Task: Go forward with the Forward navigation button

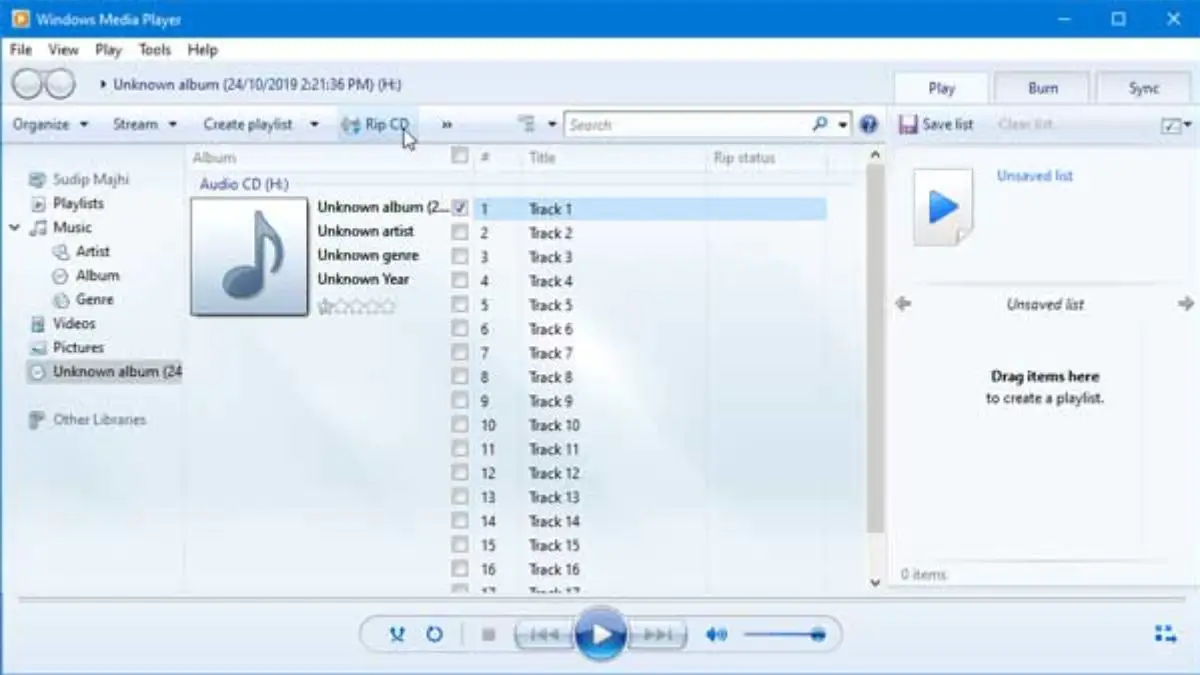Action: click(x=60, y=85)
